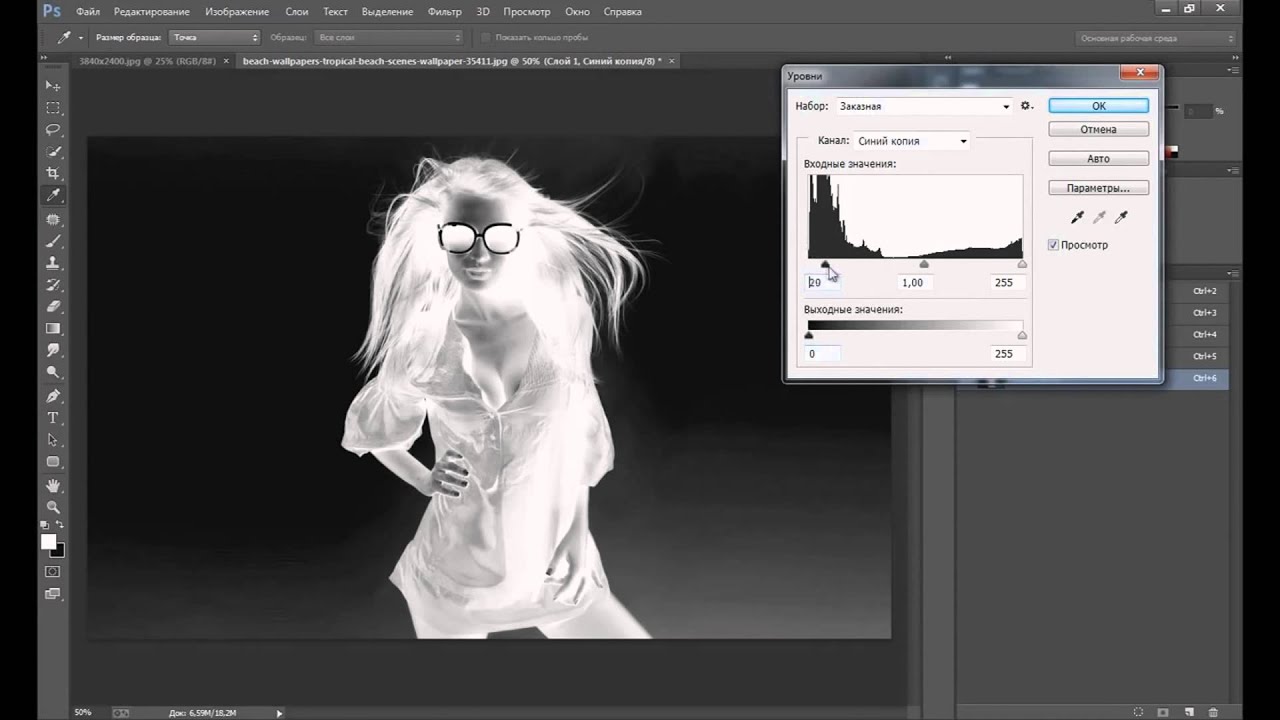Open the tool preset picker arrow
The height and width of the screenshot is (720, 1280).
[80, 38]
